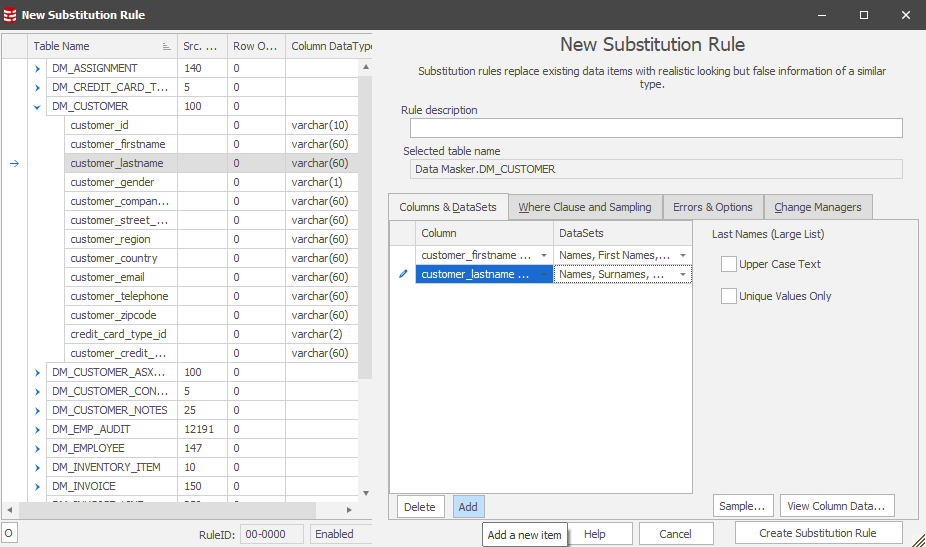The image size is (926, 547).
Task: Click the Data Masker app icon in title bar
Action: pyautogui.click(x=10, y=15)
